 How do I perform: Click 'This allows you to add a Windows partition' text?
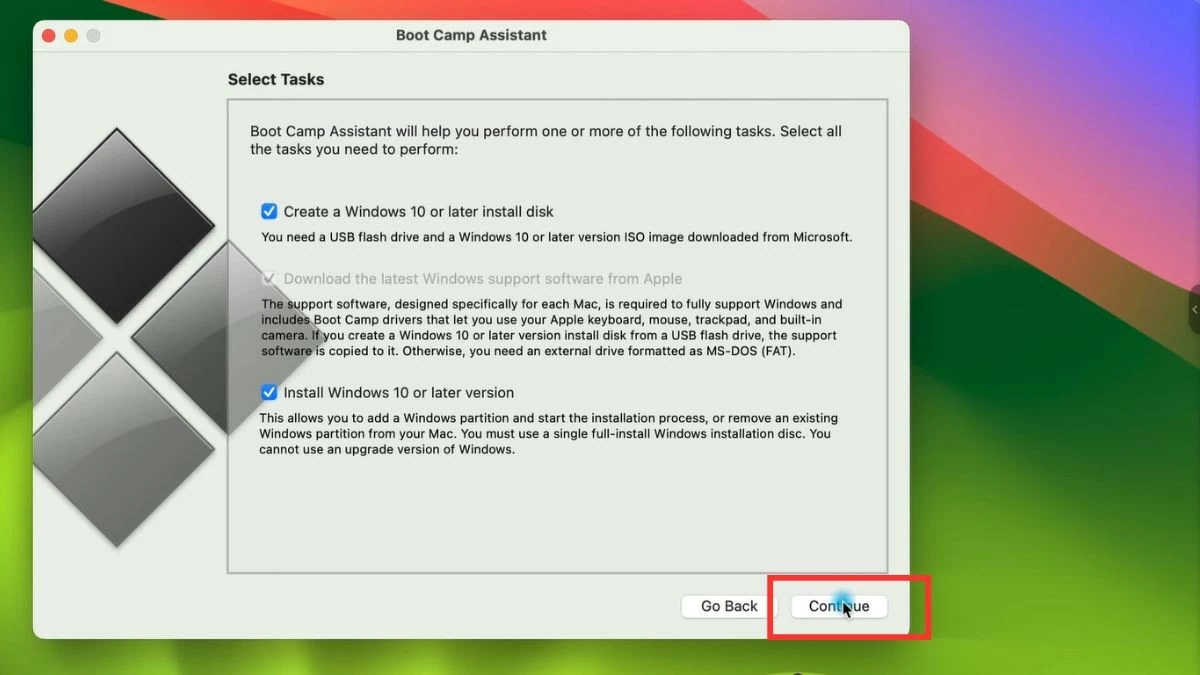(x=549, y=433)
